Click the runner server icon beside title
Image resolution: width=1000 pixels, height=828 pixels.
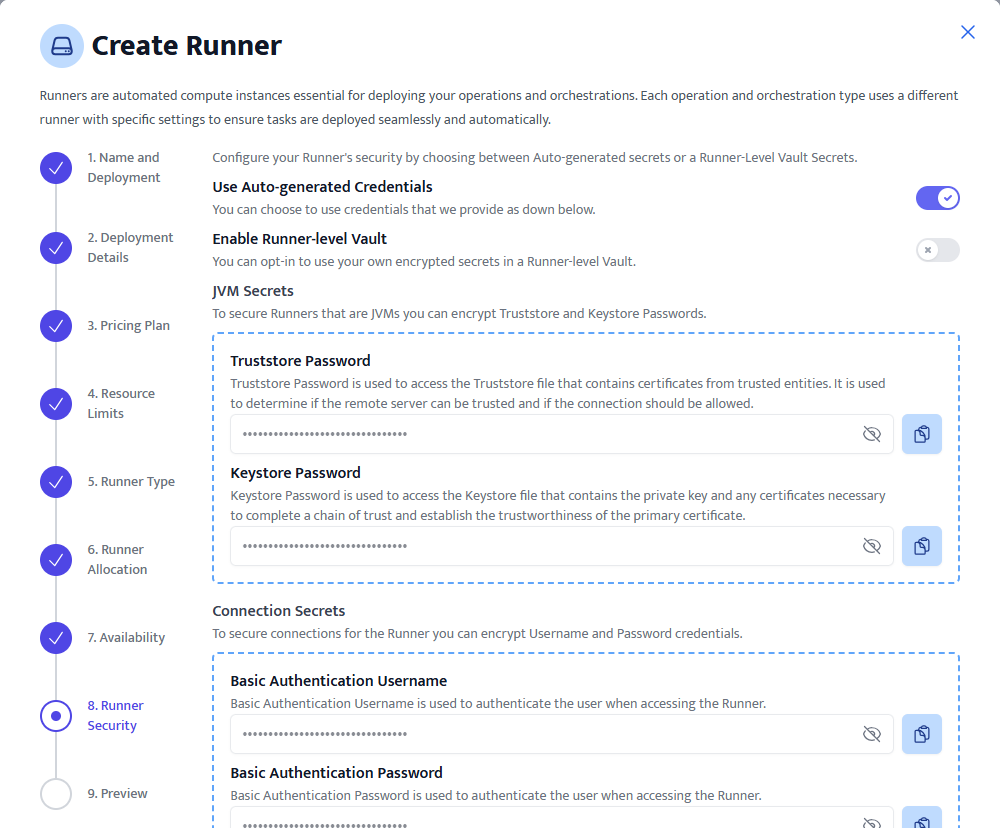tap(62, 46)
